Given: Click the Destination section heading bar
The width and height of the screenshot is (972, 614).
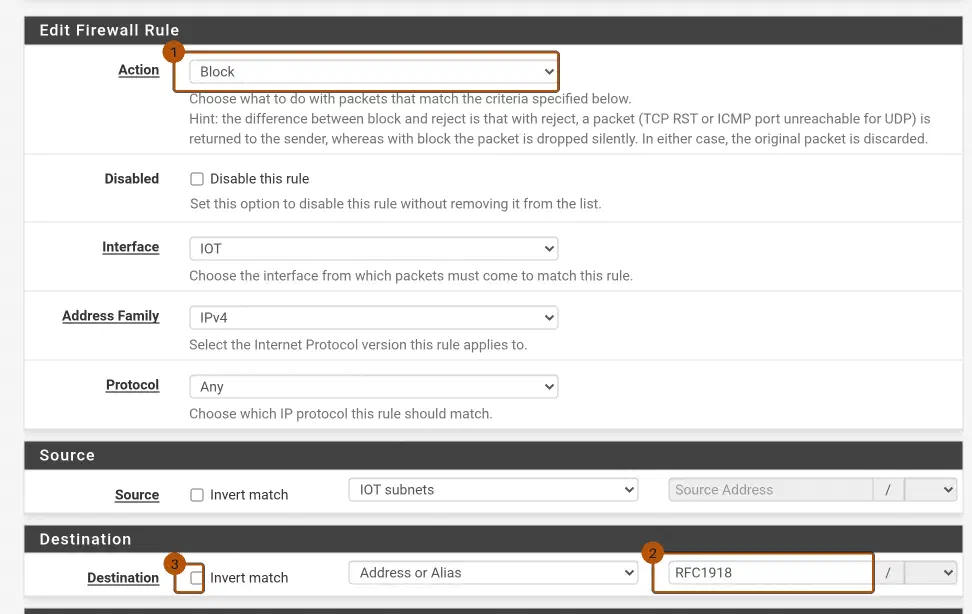Looking at the screenshot, I should (x=493, y=539).
